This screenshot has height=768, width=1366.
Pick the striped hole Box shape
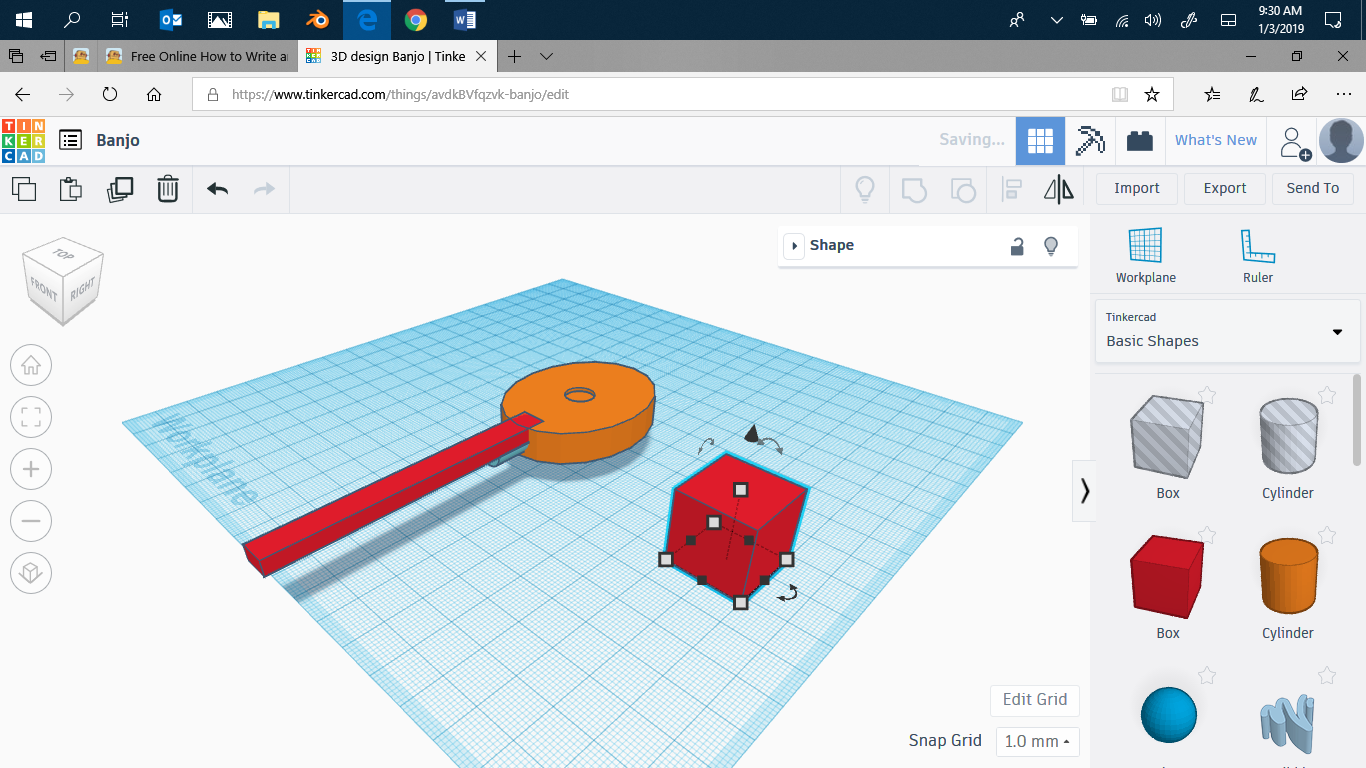tap(1168, 435)
